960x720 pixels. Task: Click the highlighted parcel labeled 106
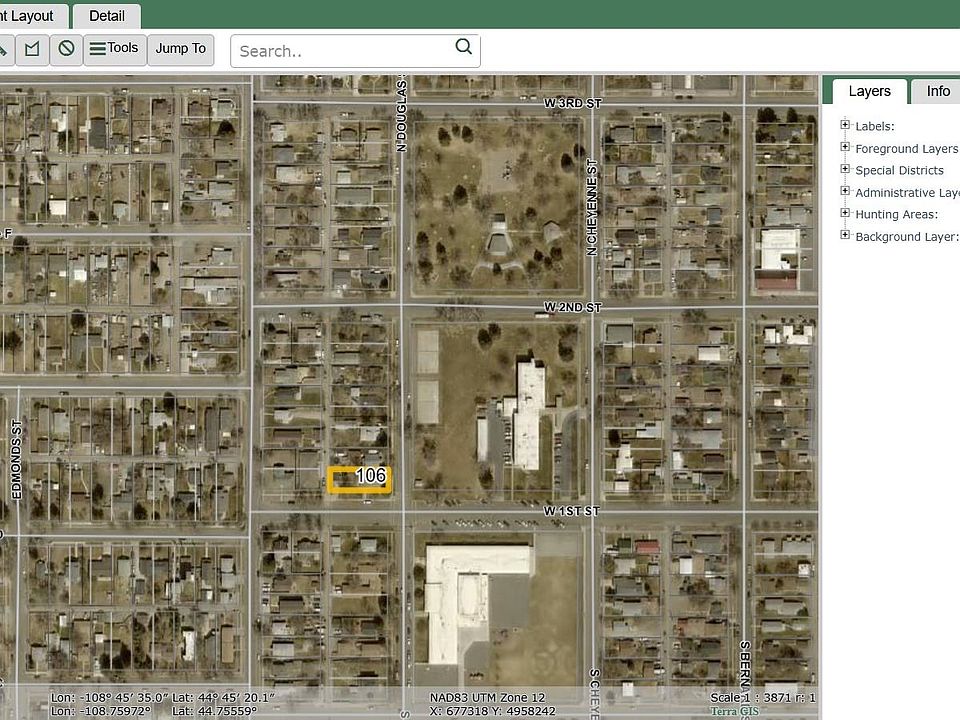pos(359,480)
